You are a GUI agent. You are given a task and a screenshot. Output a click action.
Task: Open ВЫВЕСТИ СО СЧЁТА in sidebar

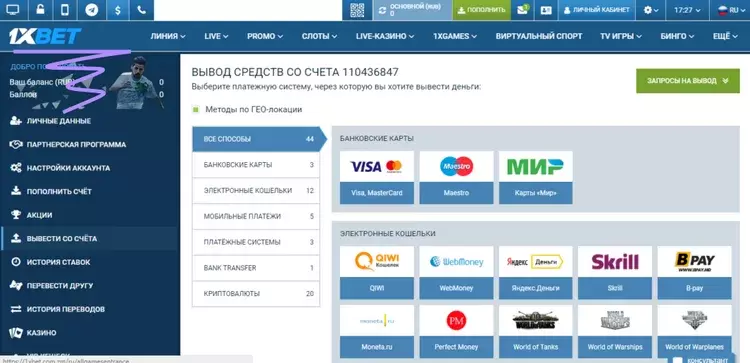[90, 239]
